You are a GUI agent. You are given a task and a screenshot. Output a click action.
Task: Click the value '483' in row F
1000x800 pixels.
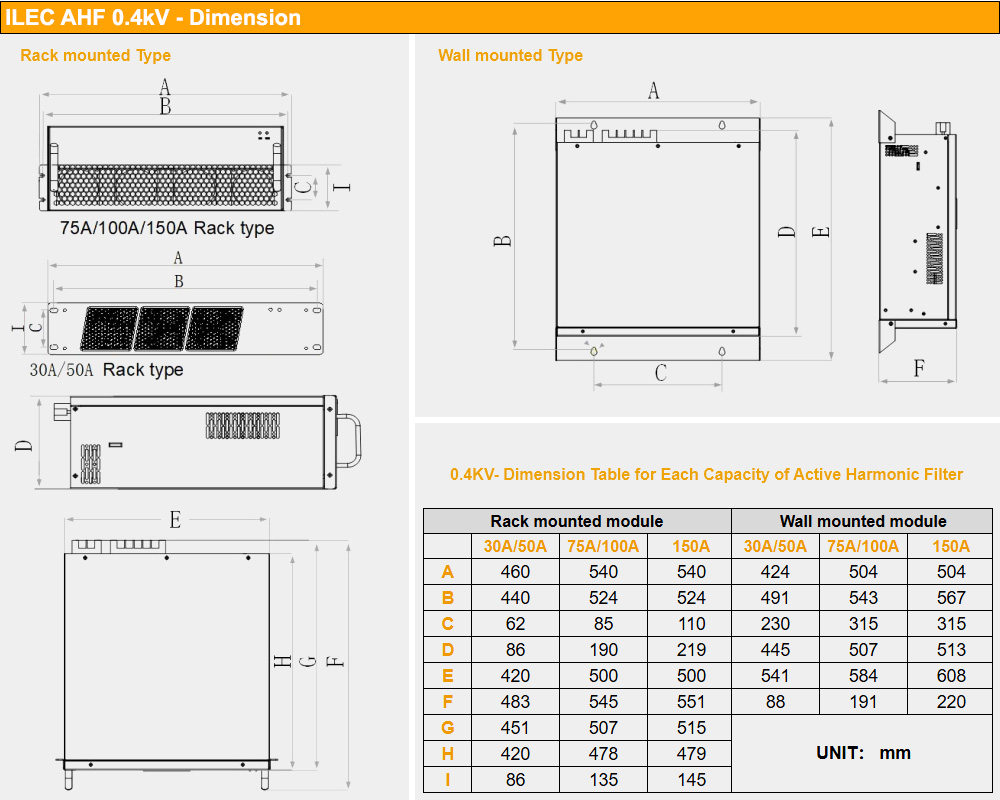[515, 702]
